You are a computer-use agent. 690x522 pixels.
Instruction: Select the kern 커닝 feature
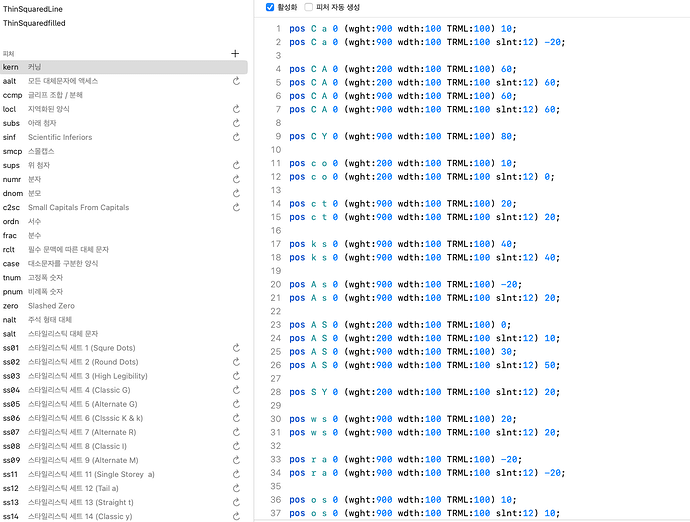pos(124,67)
